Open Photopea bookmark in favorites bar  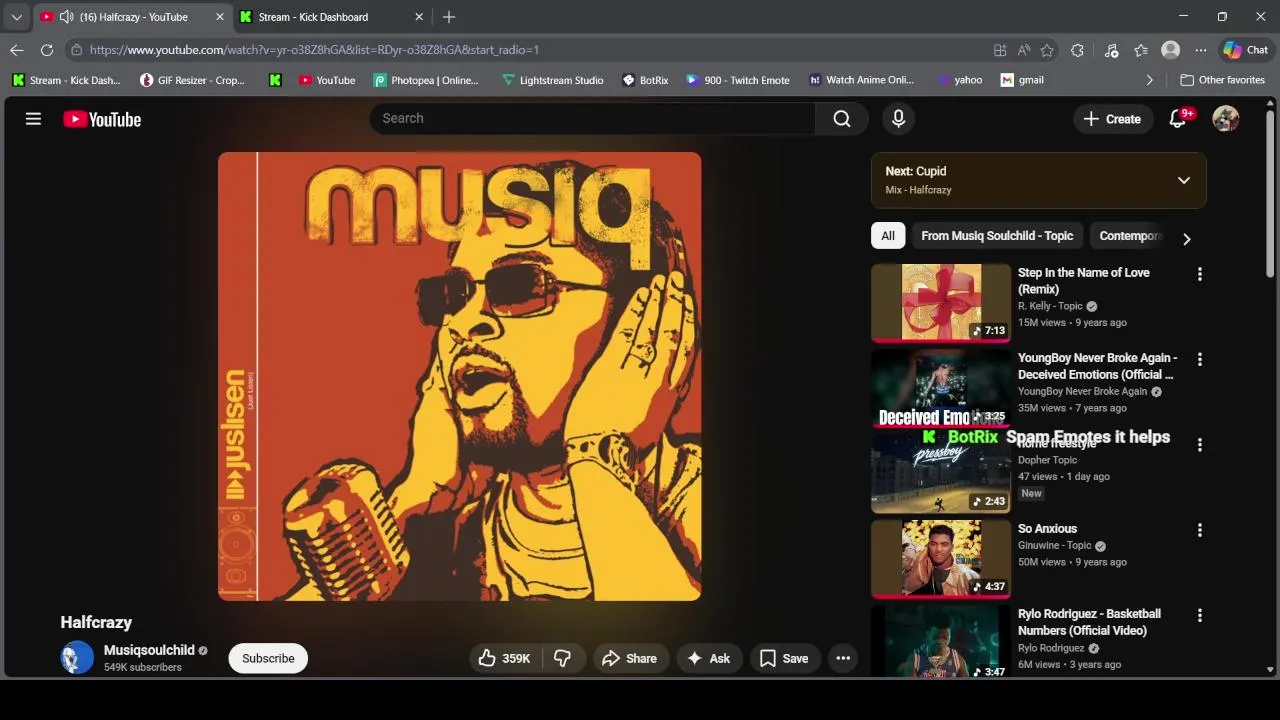(426, 80)
